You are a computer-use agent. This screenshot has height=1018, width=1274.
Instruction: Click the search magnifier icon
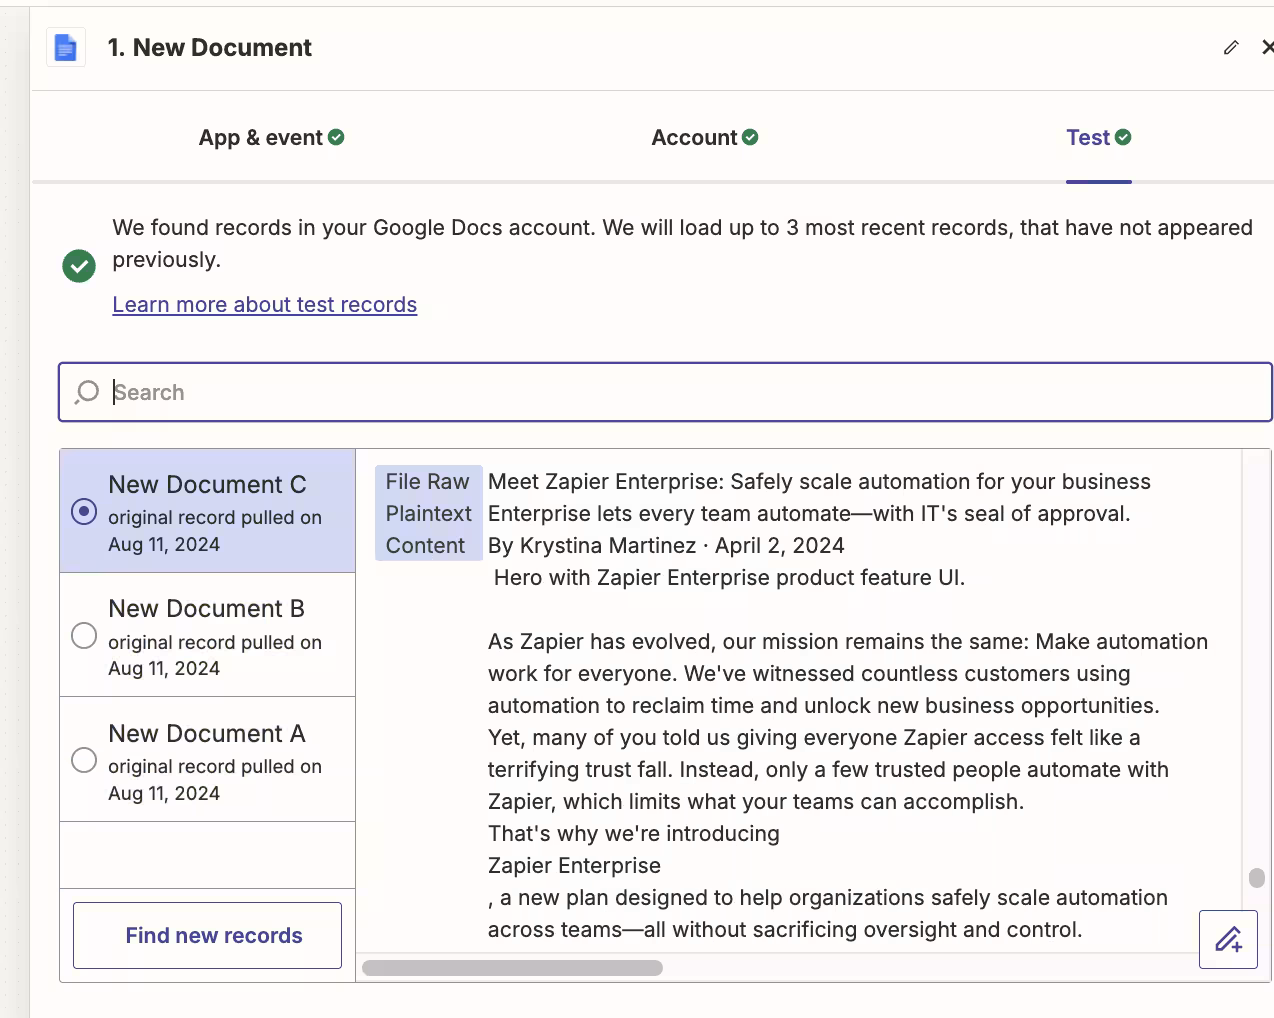pos(87,392)
